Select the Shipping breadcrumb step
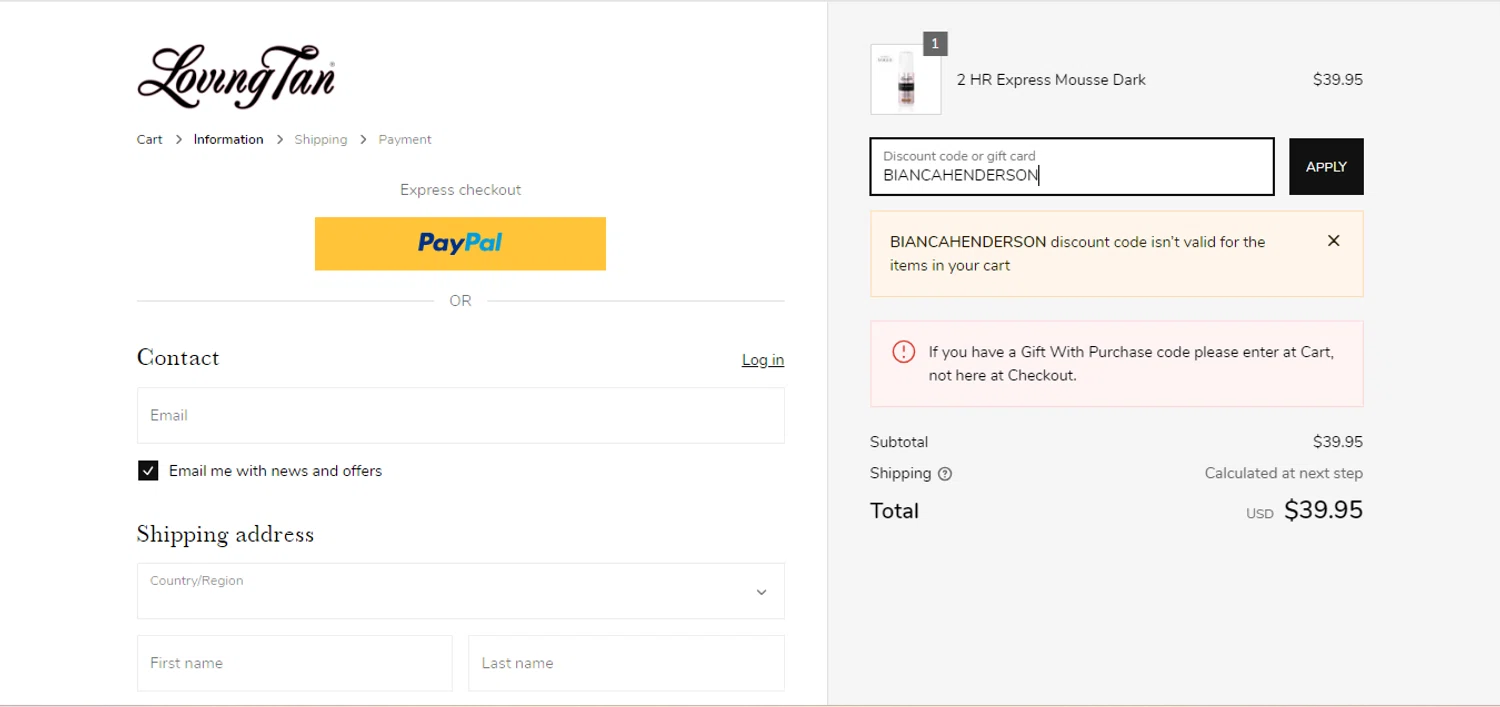 (320, 140)
